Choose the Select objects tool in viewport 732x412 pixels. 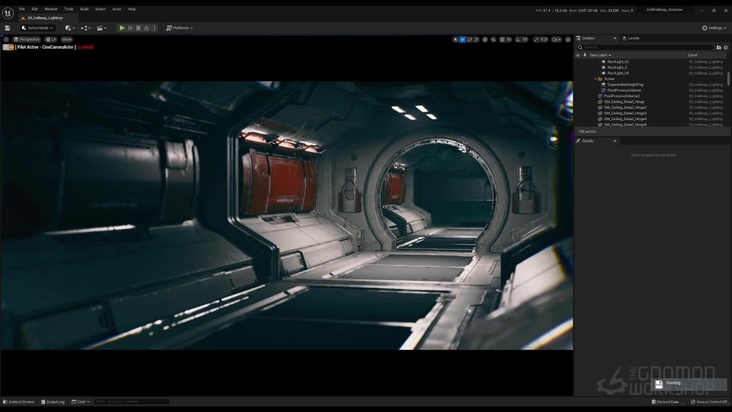pos(455,40)
